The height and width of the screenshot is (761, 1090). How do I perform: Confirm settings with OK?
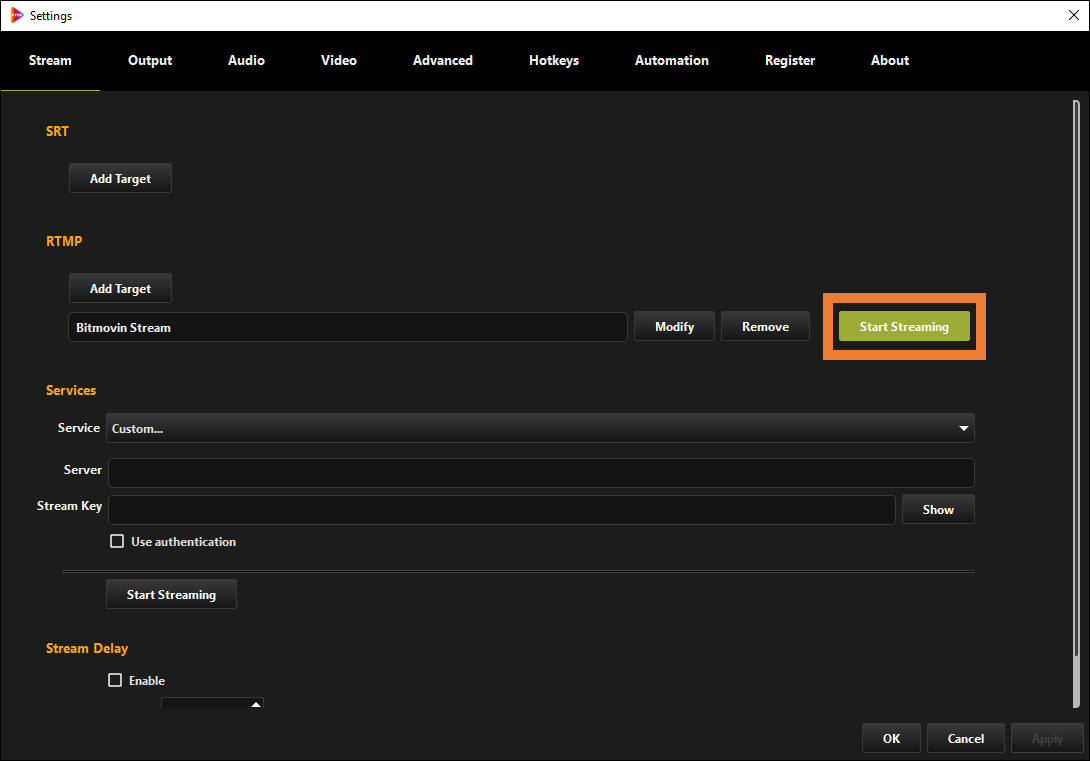point(891,739)
